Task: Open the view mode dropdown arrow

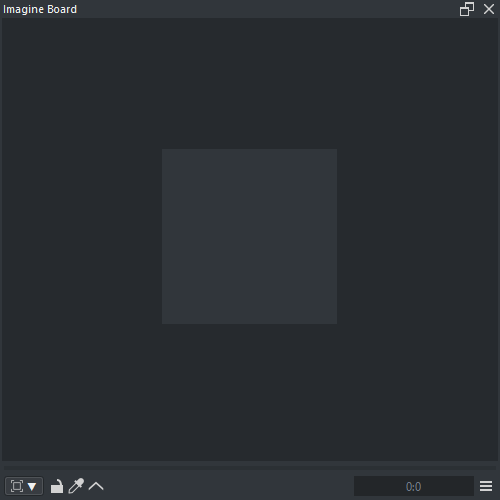Action: tap(32, 487)
